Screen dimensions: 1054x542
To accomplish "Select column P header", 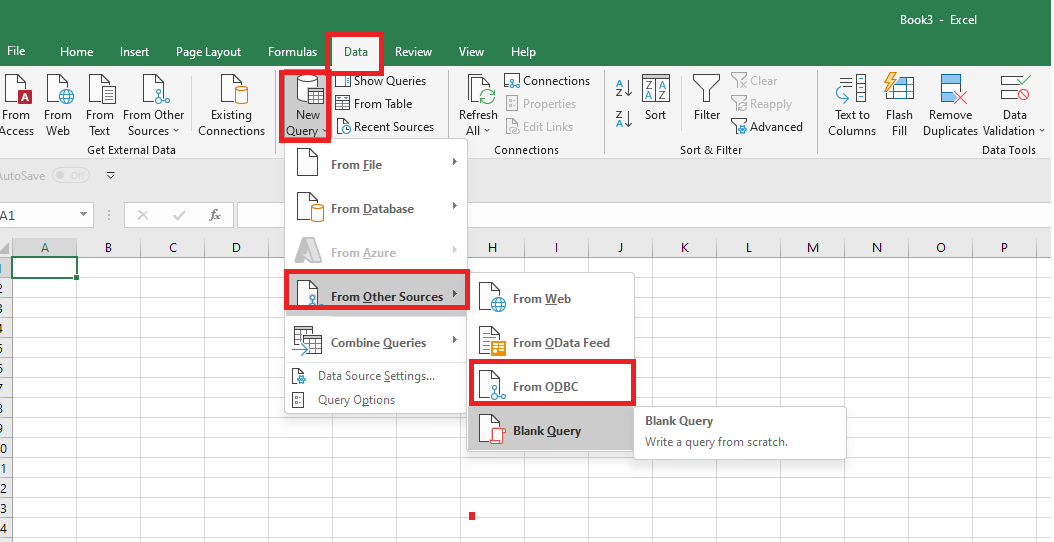I will [x=1004, y=247].
